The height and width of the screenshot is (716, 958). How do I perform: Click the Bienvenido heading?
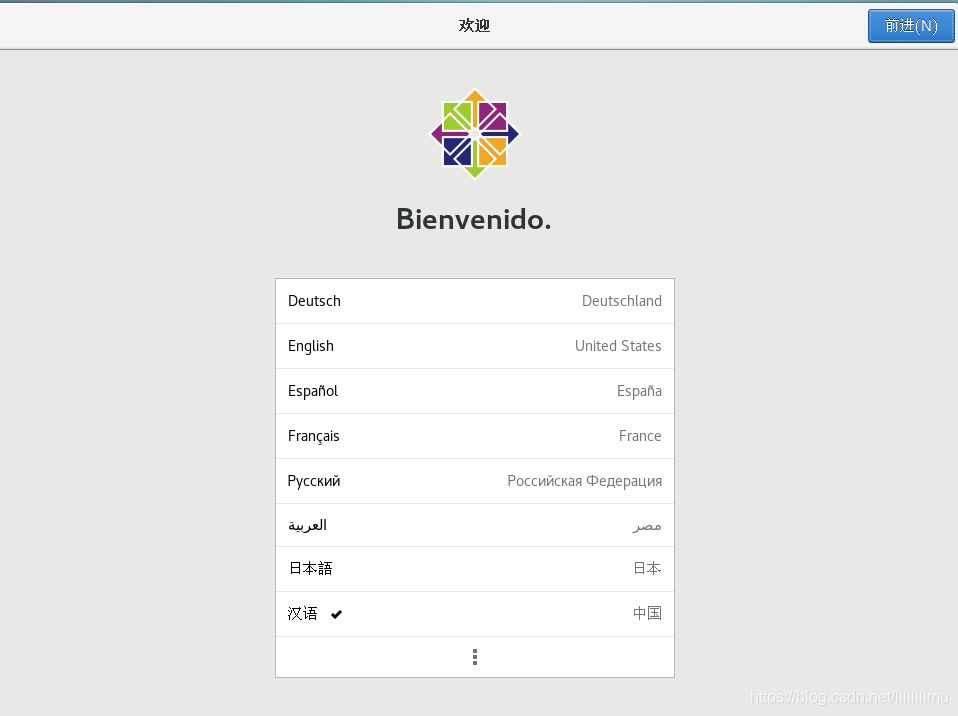(474, 219)
